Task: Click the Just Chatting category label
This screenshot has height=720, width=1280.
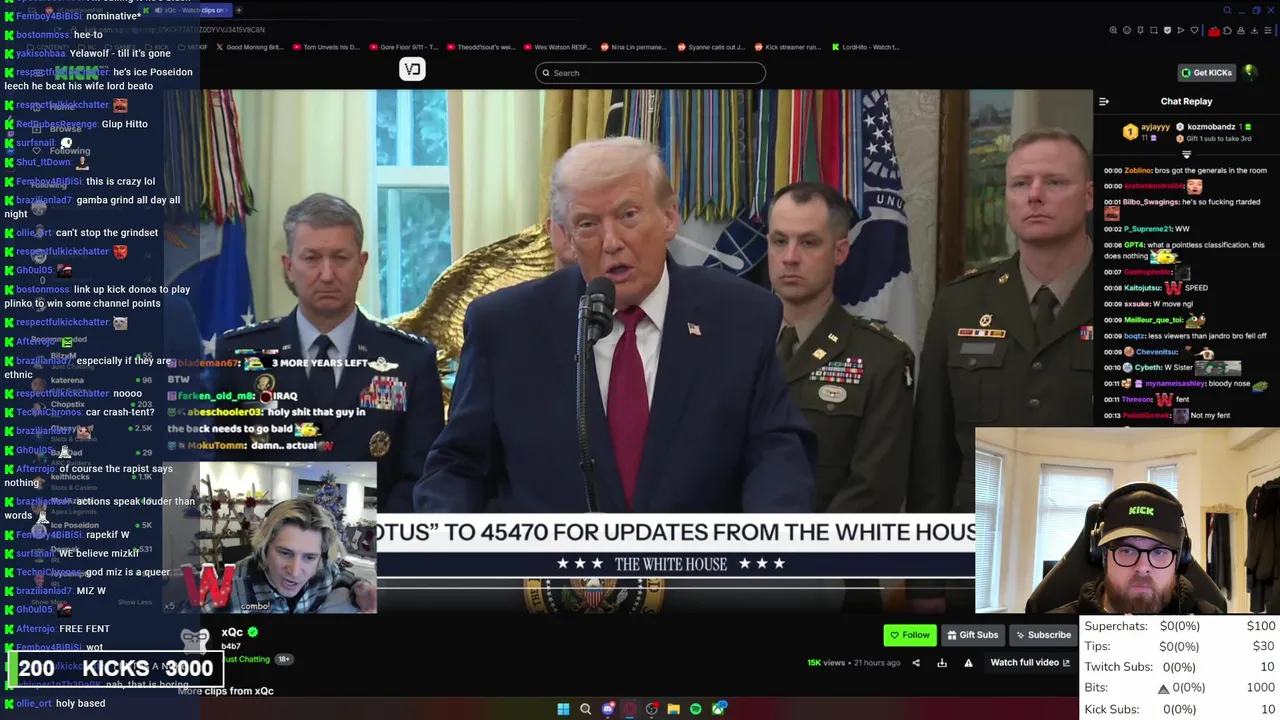Action: (x=246, y=659)
